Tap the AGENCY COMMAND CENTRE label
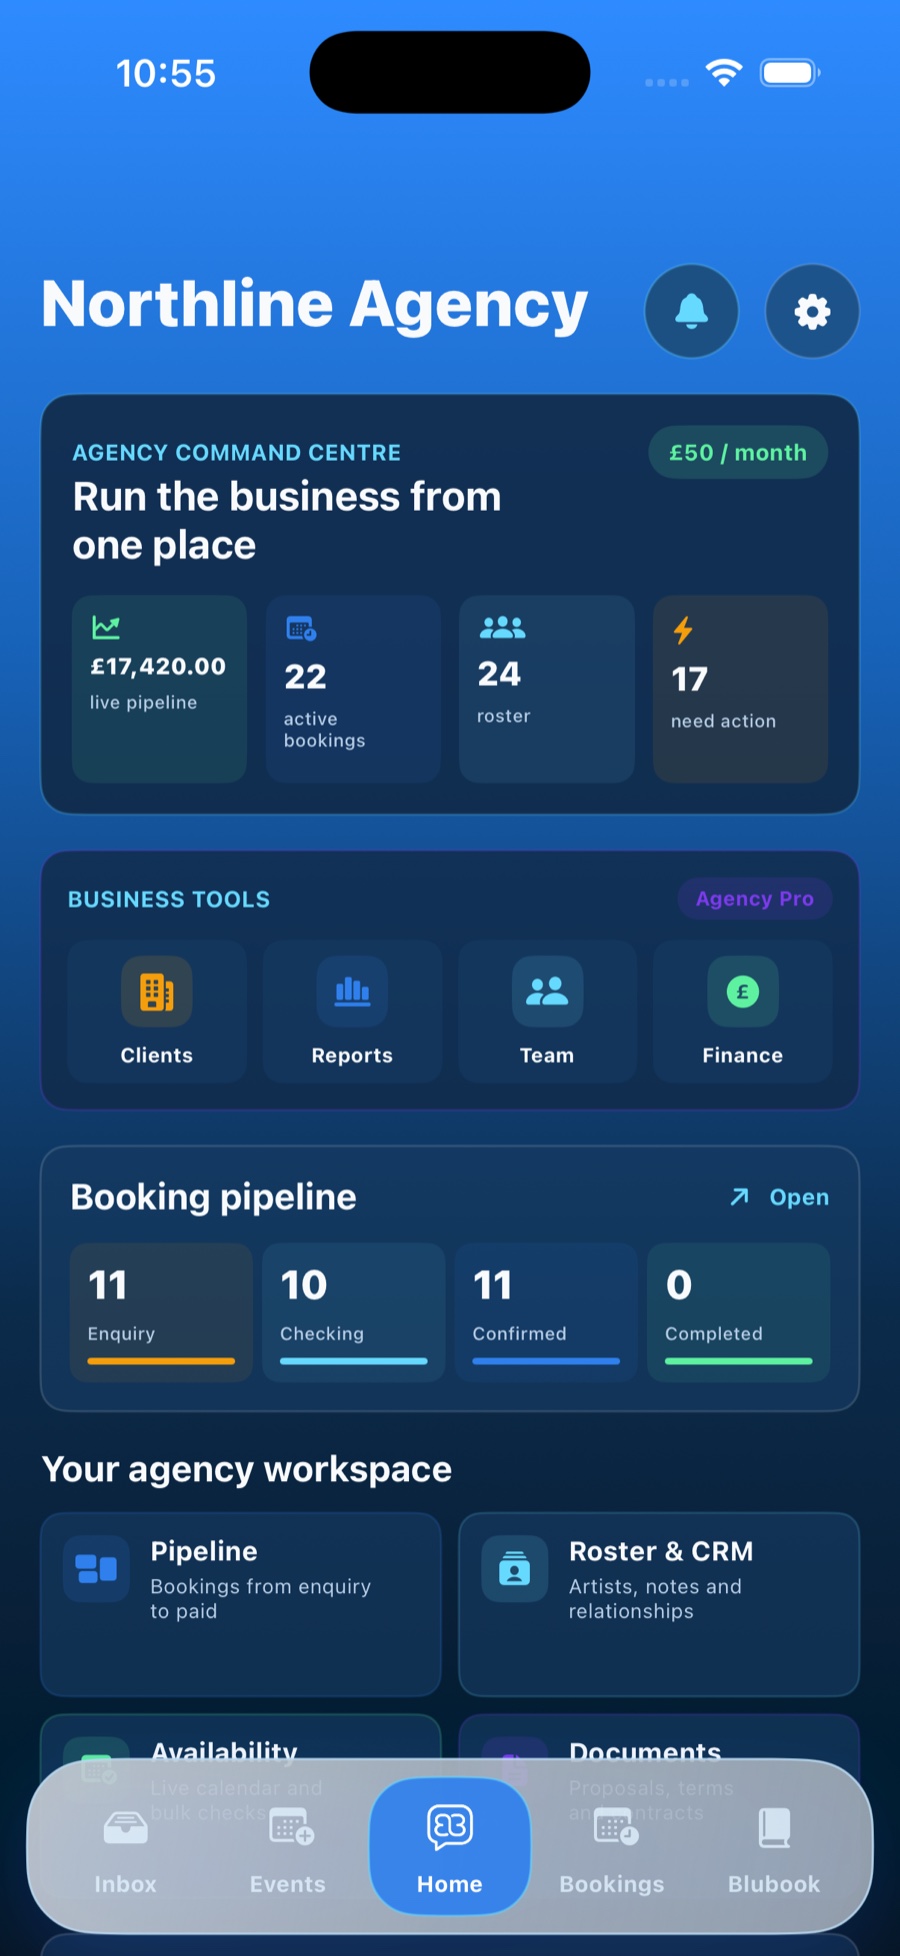 237,453
